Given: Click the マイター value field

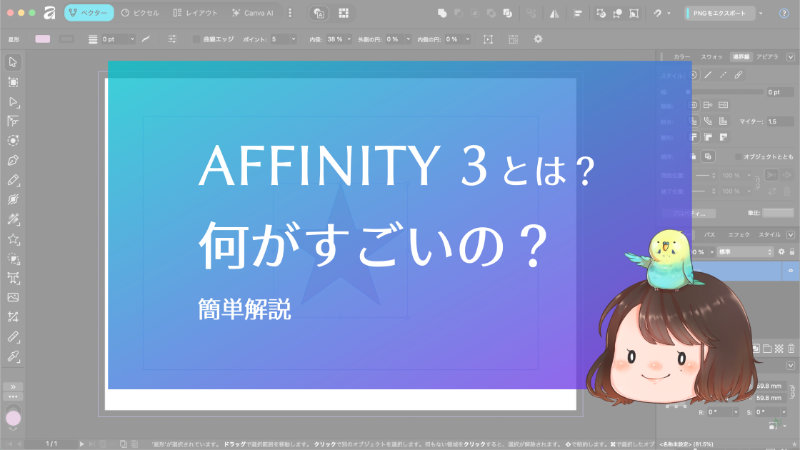Looking at the screenshot, I should click(780, 121).
